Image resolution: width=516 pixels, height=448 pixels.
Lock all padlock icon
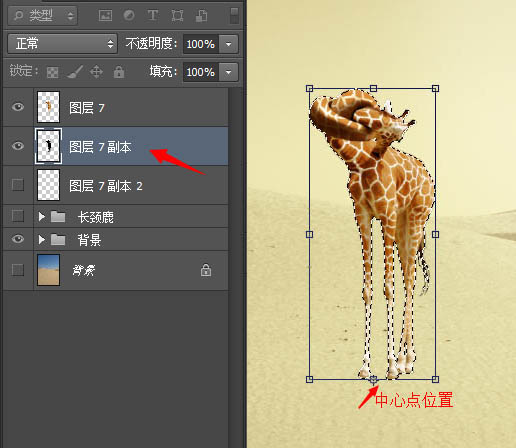pos(119,72)
